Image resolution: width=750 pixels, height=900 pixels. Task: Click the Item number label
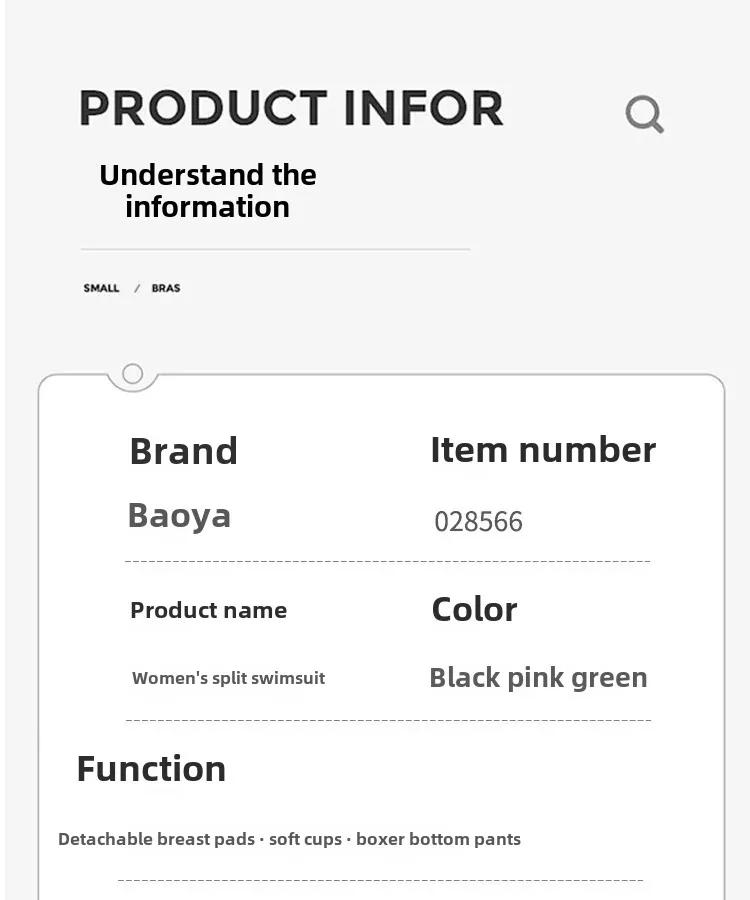tap(543, 449)
